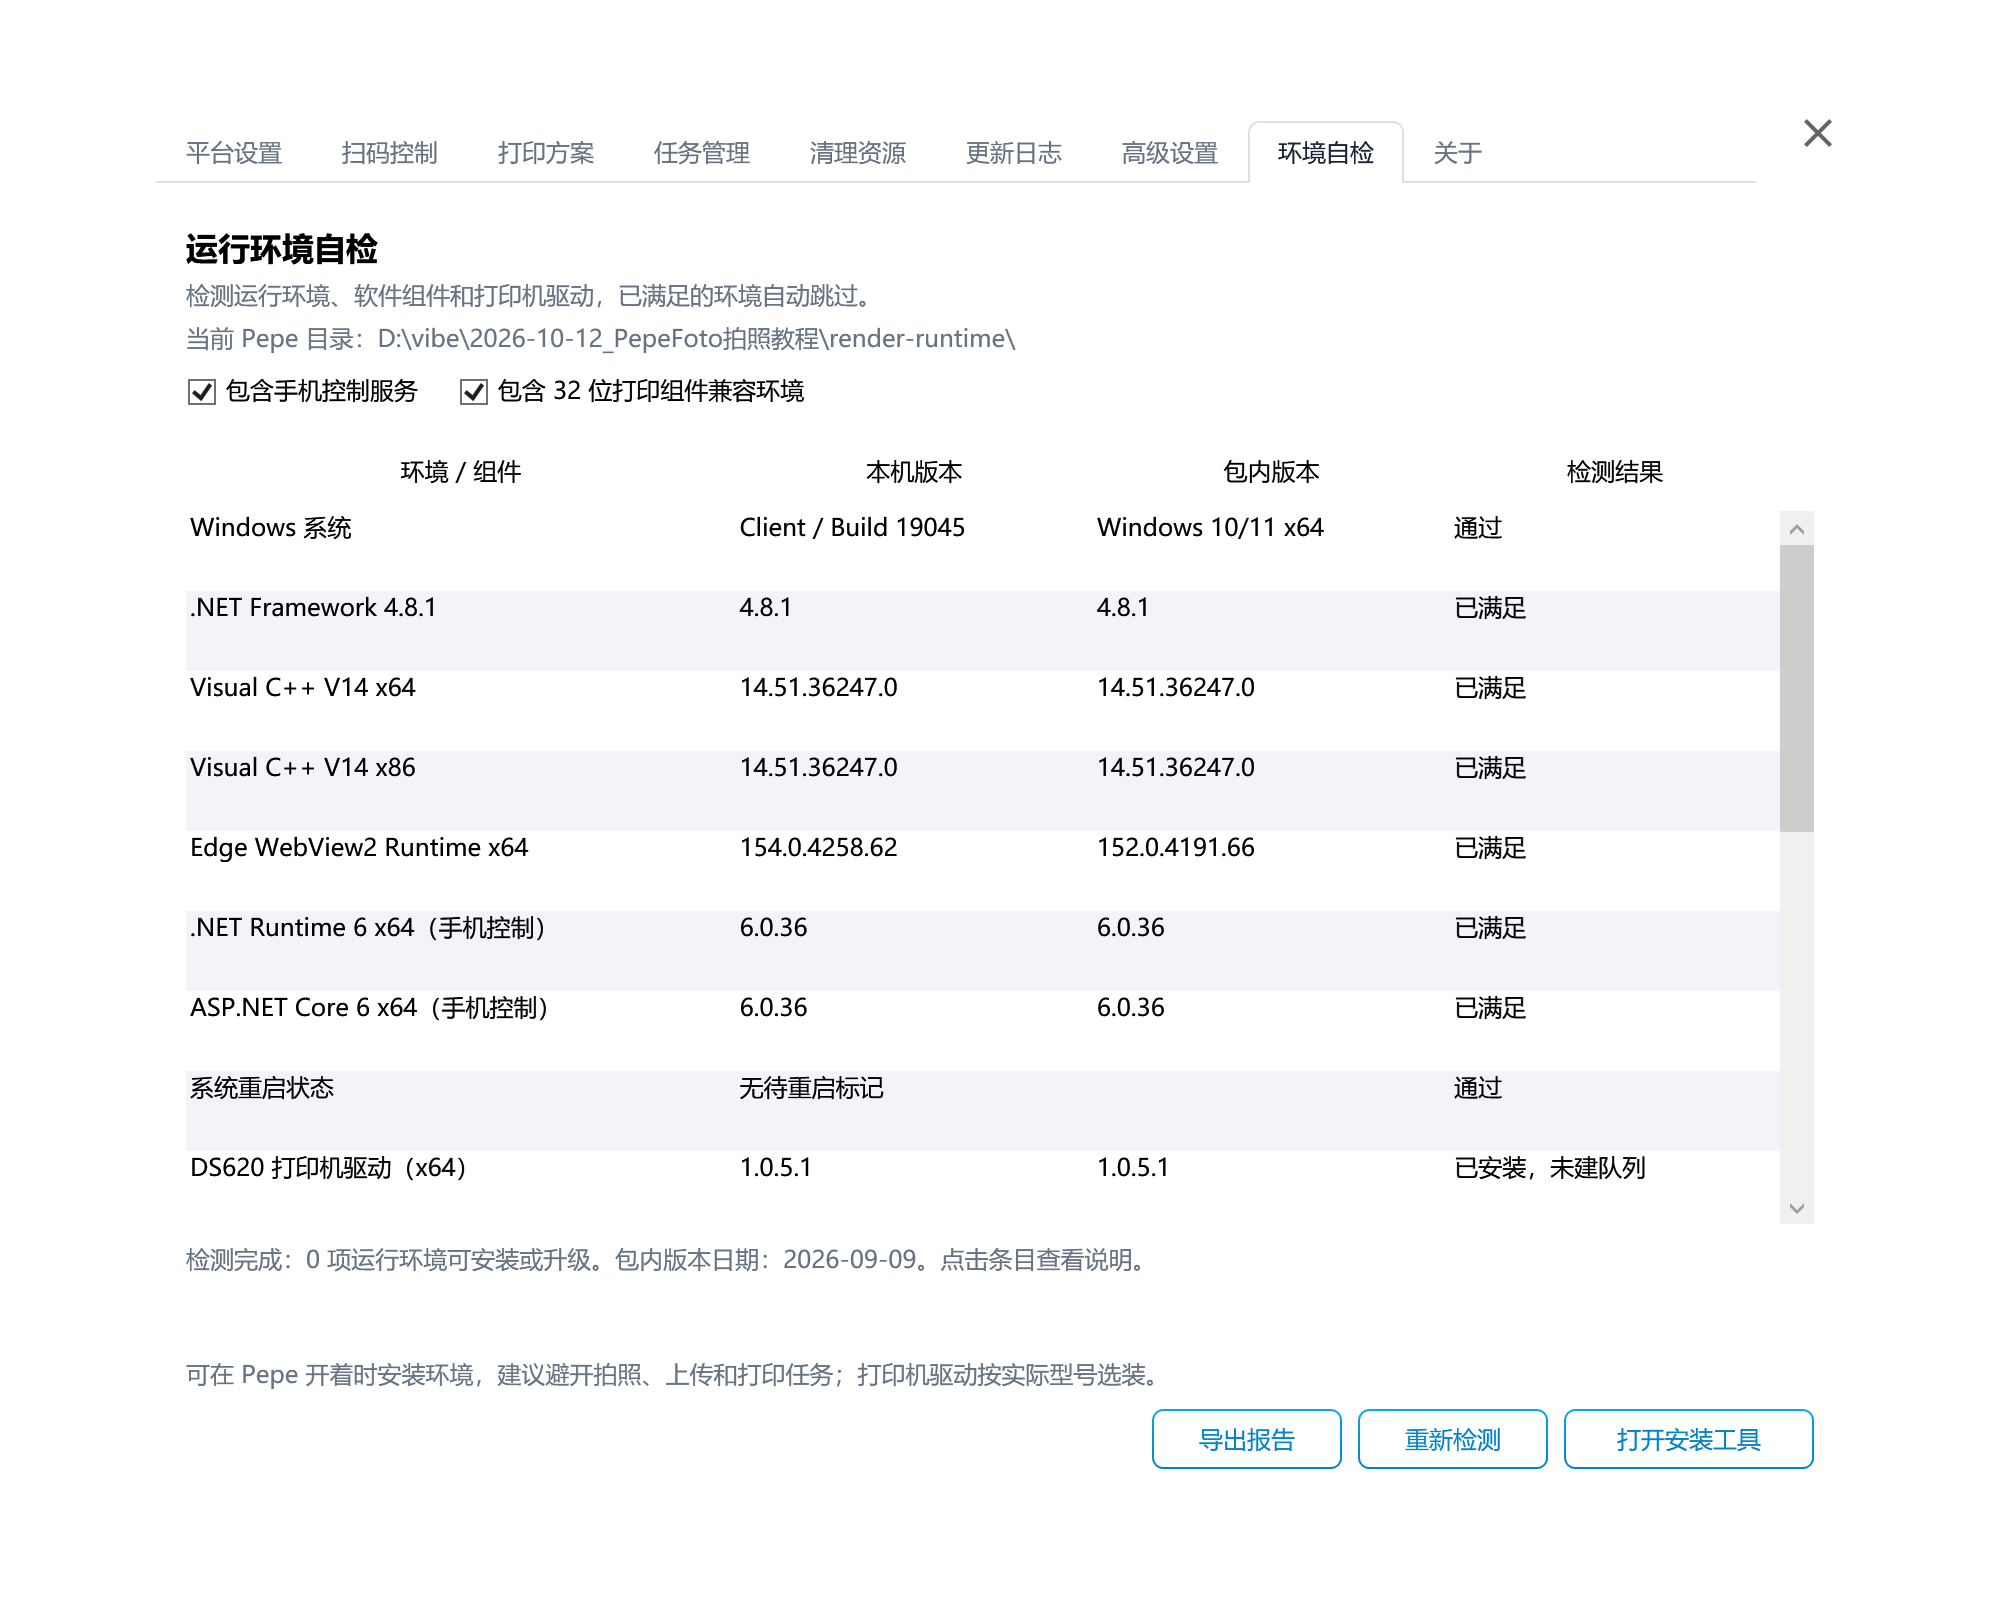Select the ASP.NET Core 6 x64 row
This screenshot has width=2000, height=1600.
(983, 1031)
